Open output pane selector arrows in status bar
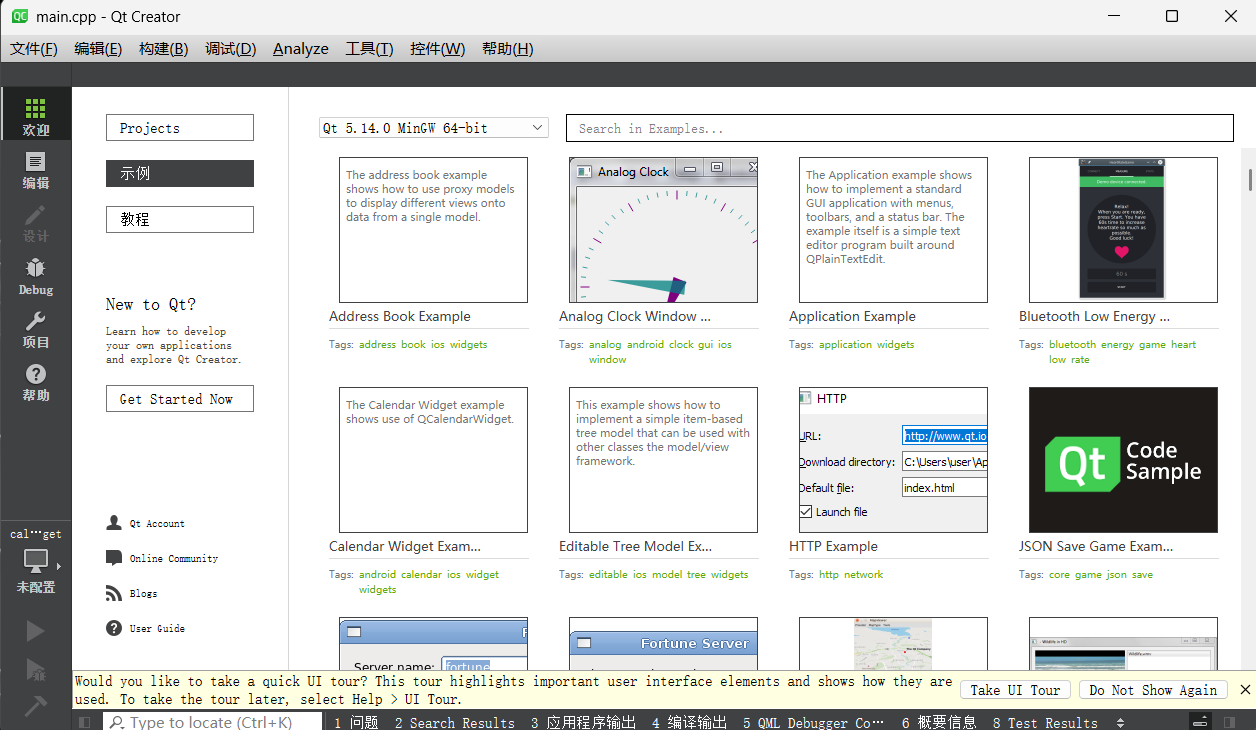 [x=1120, y=722]
